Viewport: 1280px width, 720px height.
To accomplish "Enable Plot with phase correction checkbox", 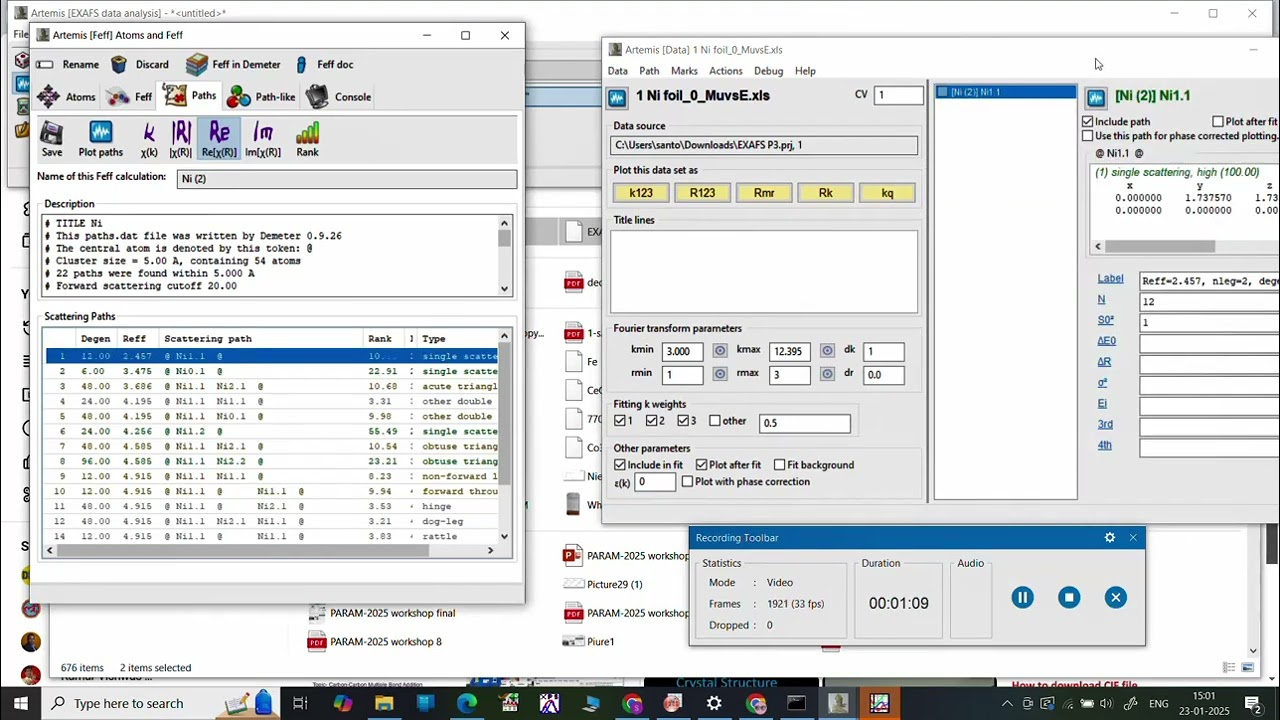I will pyautogui.click(x=687, y=482).
